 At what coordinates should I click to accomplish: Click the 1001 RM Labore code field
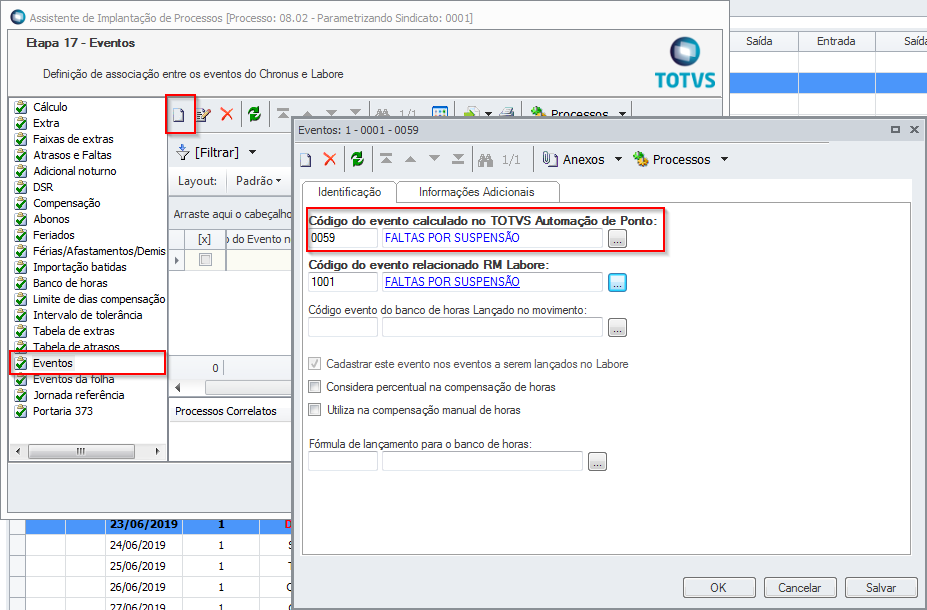pyautogui.click(x=343, y=282)
